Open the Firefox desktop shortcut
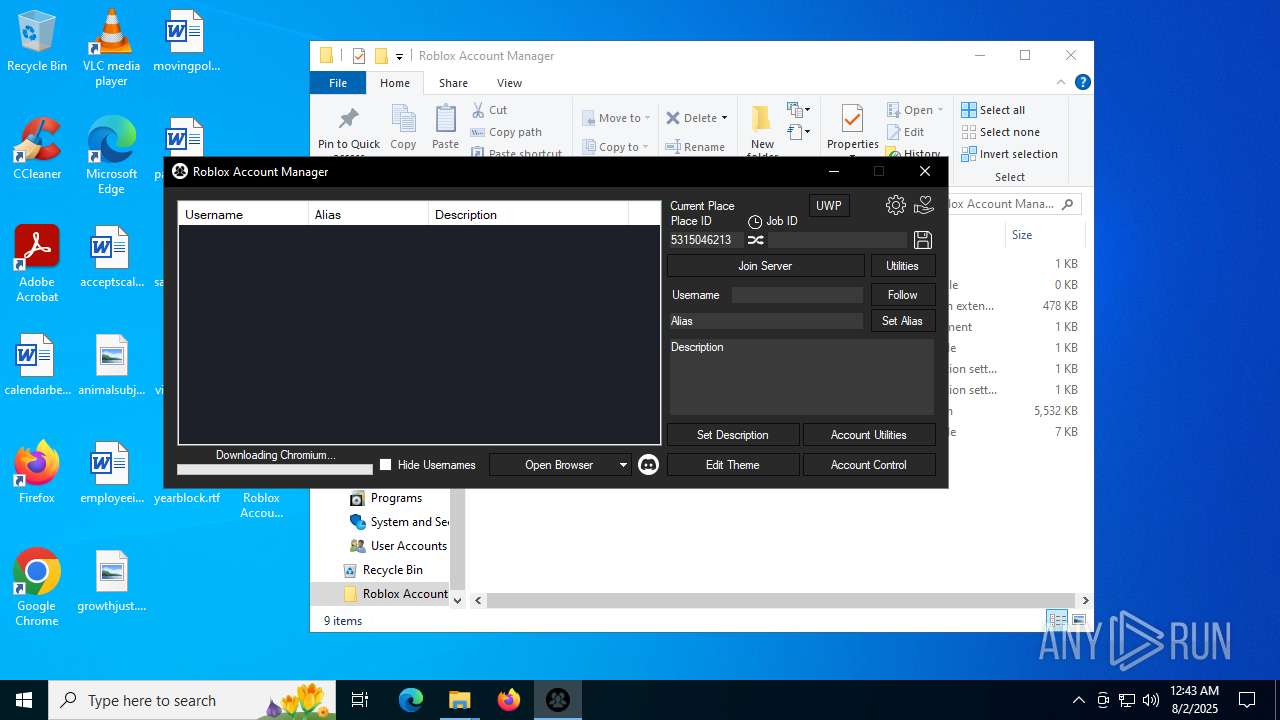 pos(37,472)
